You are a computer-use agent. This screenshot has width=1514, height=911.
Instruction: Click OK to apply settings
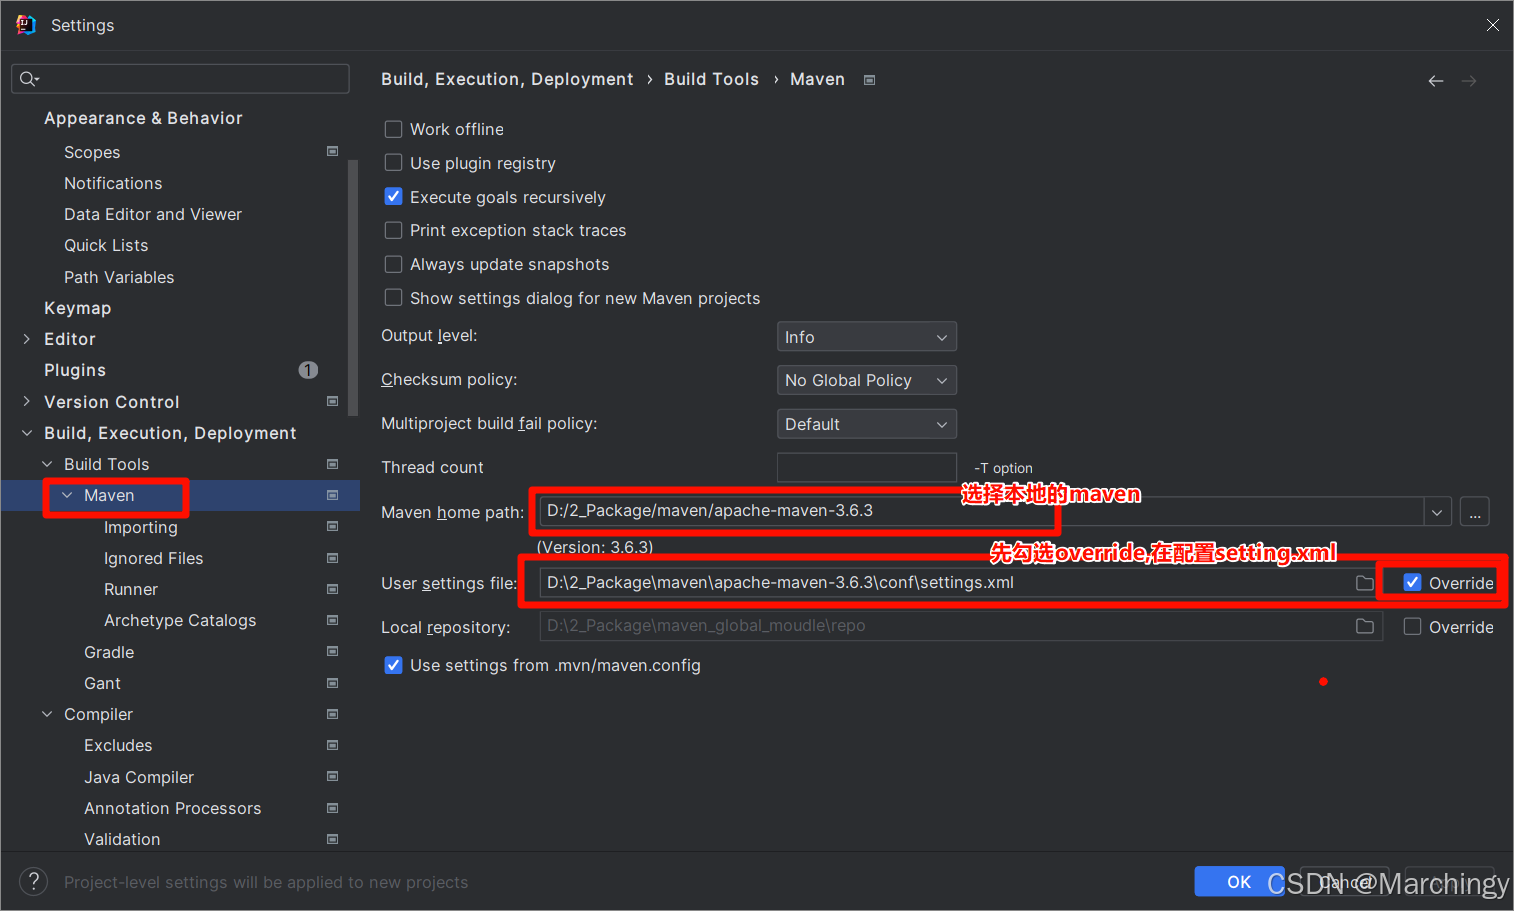[1239, 881]
